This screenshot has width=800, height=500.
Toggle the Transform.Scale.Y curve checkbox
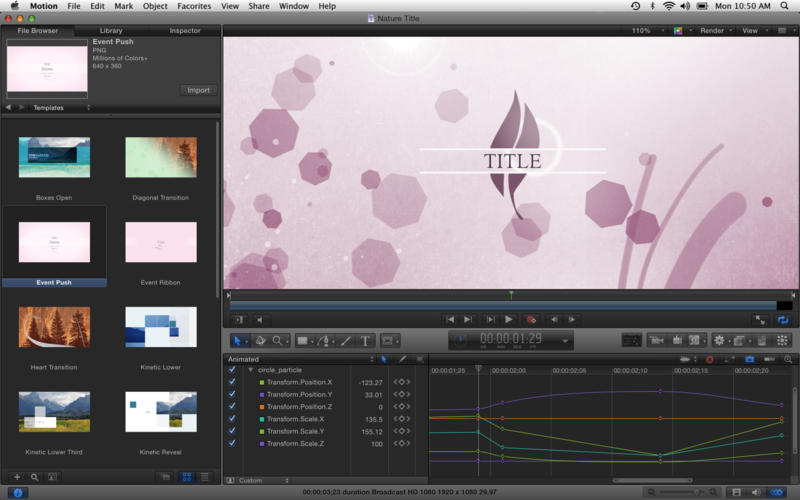(x=232, y=431)
